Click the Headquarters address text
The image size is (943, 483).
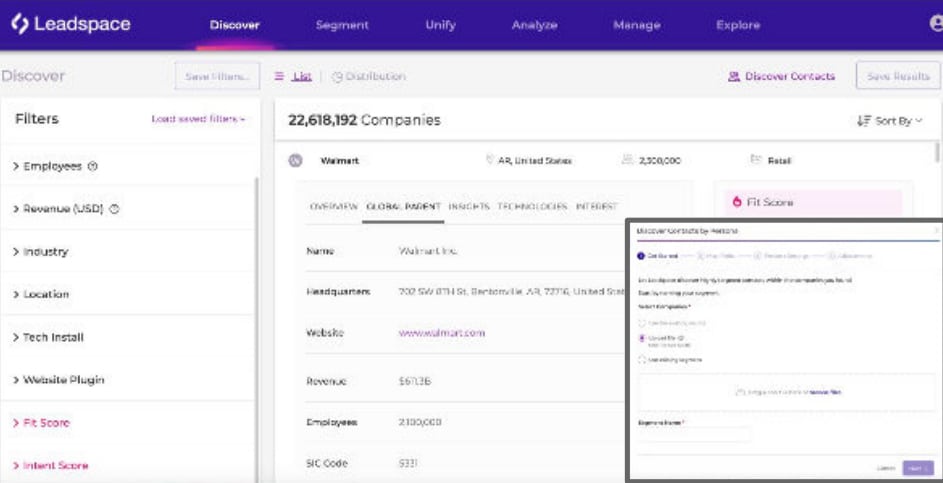coord(511,292)
